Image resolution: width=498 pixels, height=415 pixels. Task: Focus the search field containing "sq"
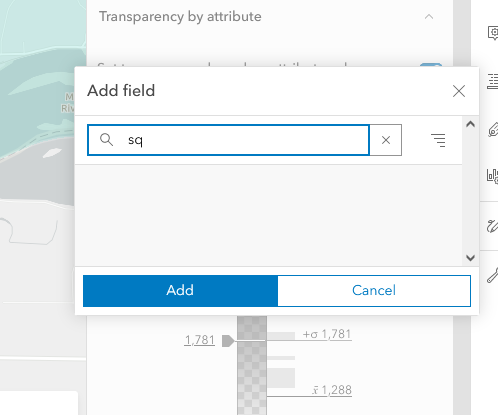click(x=228, y=140)
